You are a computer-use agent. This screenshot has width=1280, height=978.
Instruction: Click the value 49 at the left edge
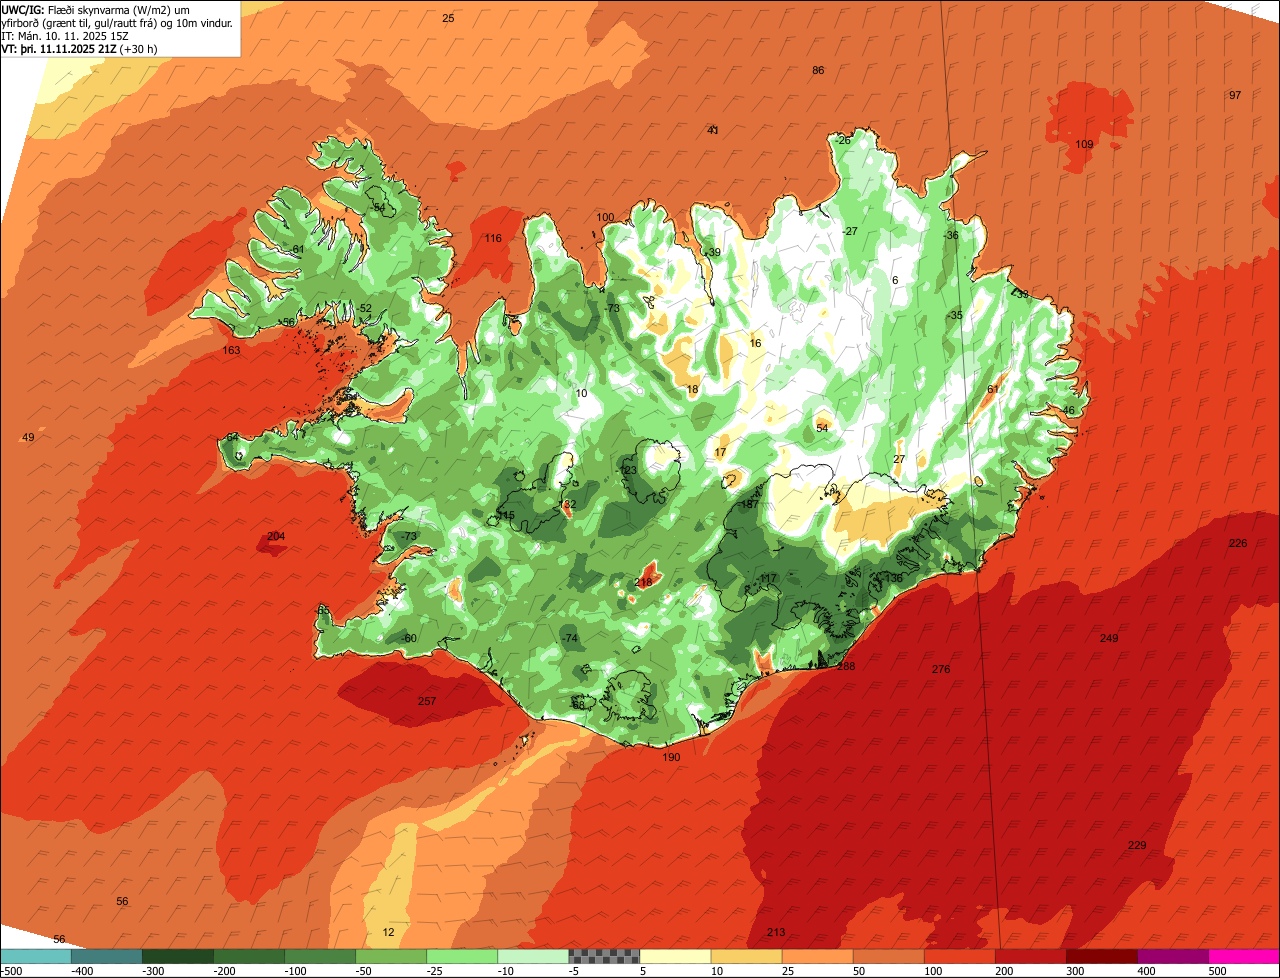(28, 438)
